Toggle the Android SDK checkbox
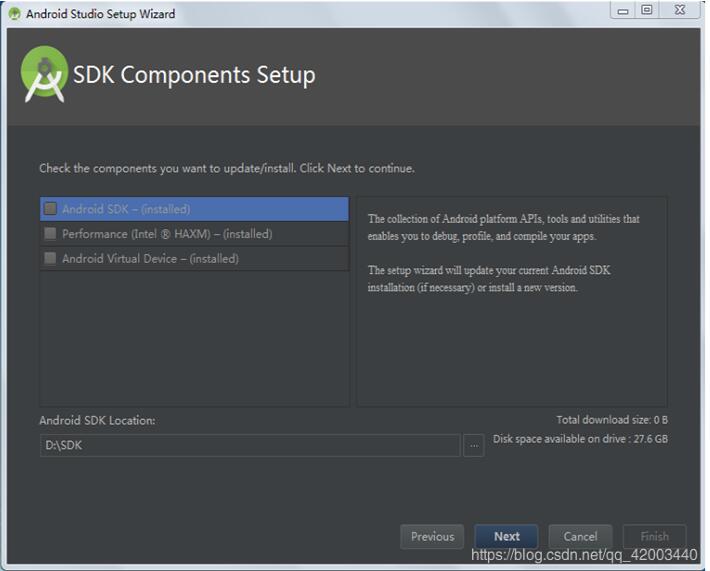The height and width of the screenshot is (571, 710). pyautogui.click(x=50, y=209)
